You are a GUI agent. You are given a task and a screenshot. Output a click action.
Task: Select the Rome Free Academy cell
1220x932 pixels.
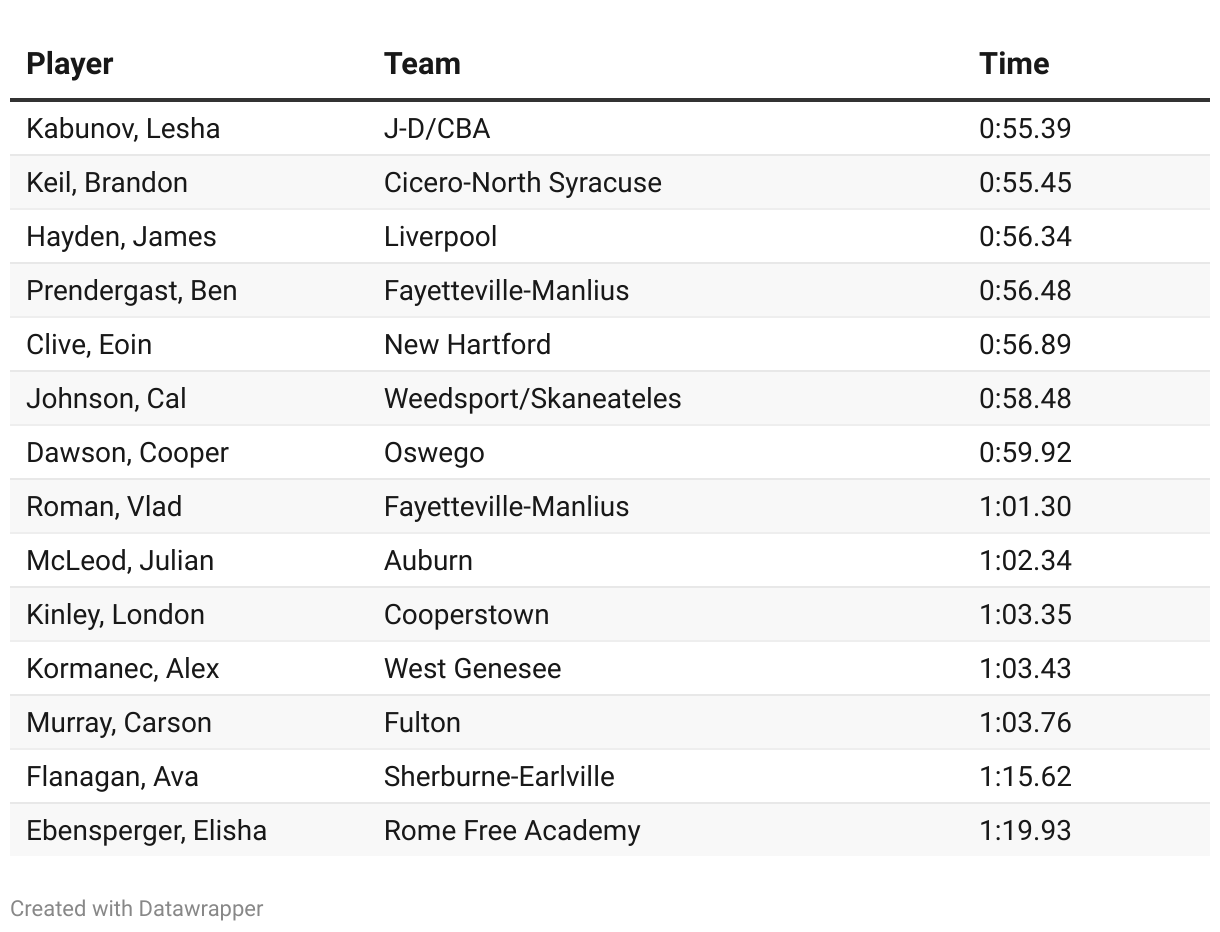click(x=512, y=831)
